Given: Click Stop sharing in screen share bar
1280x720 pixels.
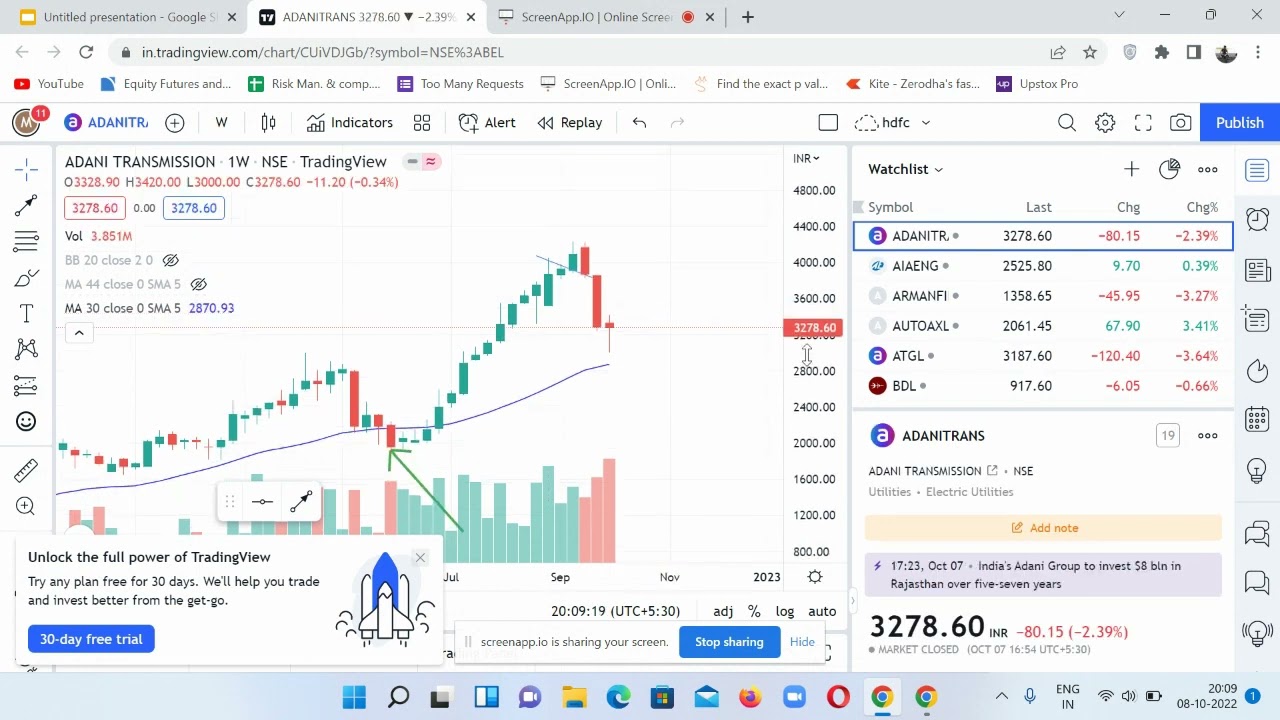Looking at the screenshot, I should pyautogui.click(x=729, y=642).
